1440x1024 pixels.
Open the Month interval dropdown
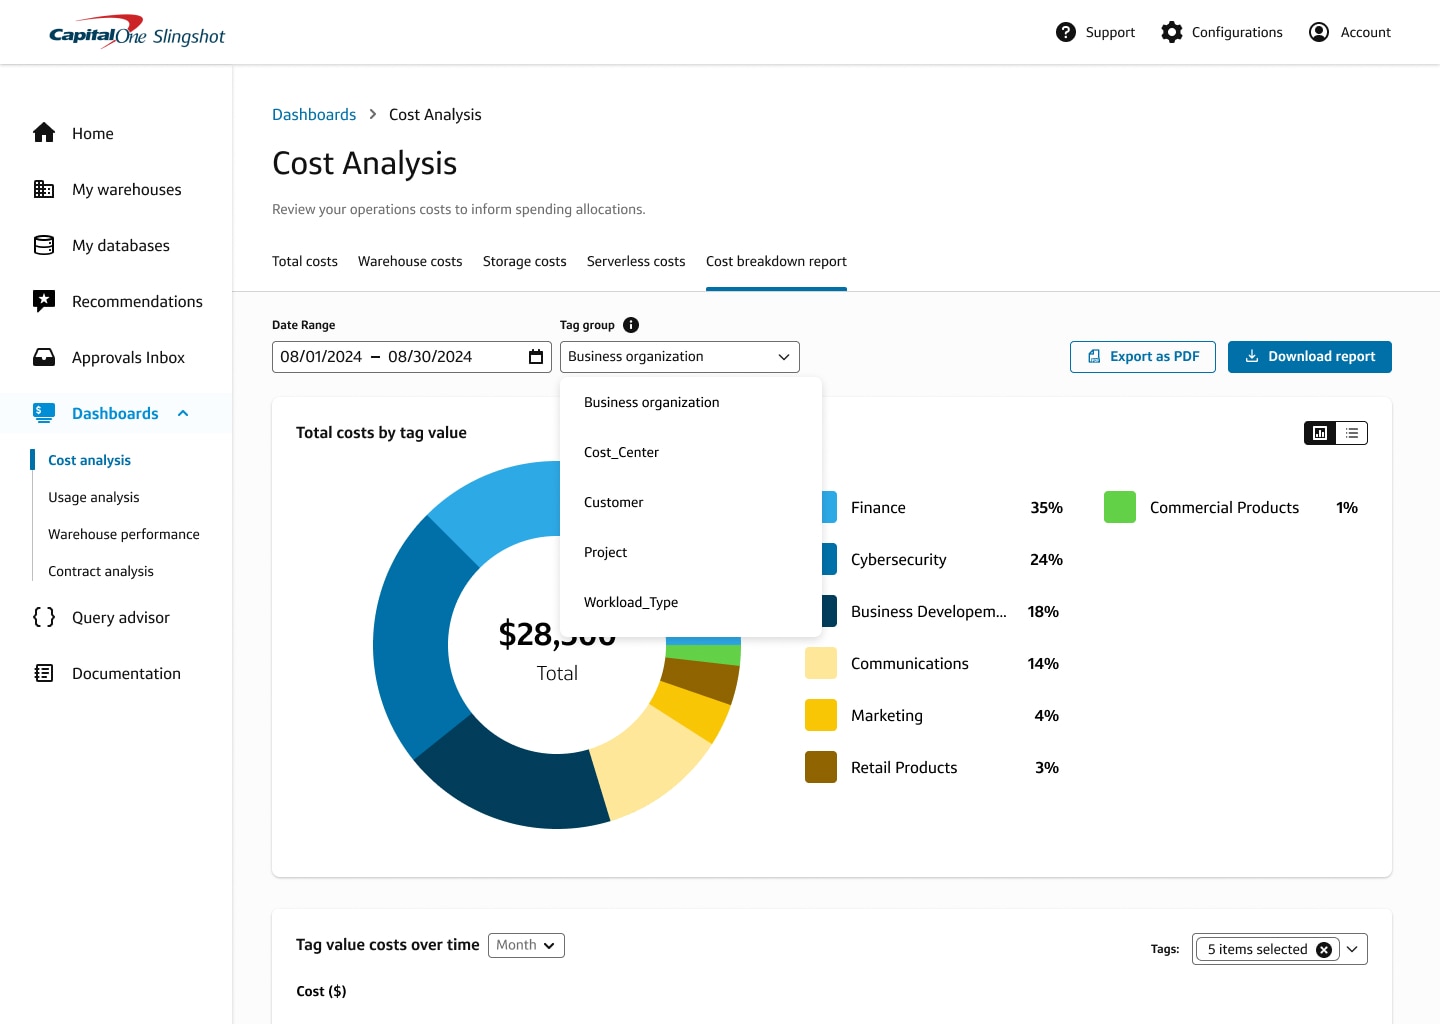[x=526, y=945]
